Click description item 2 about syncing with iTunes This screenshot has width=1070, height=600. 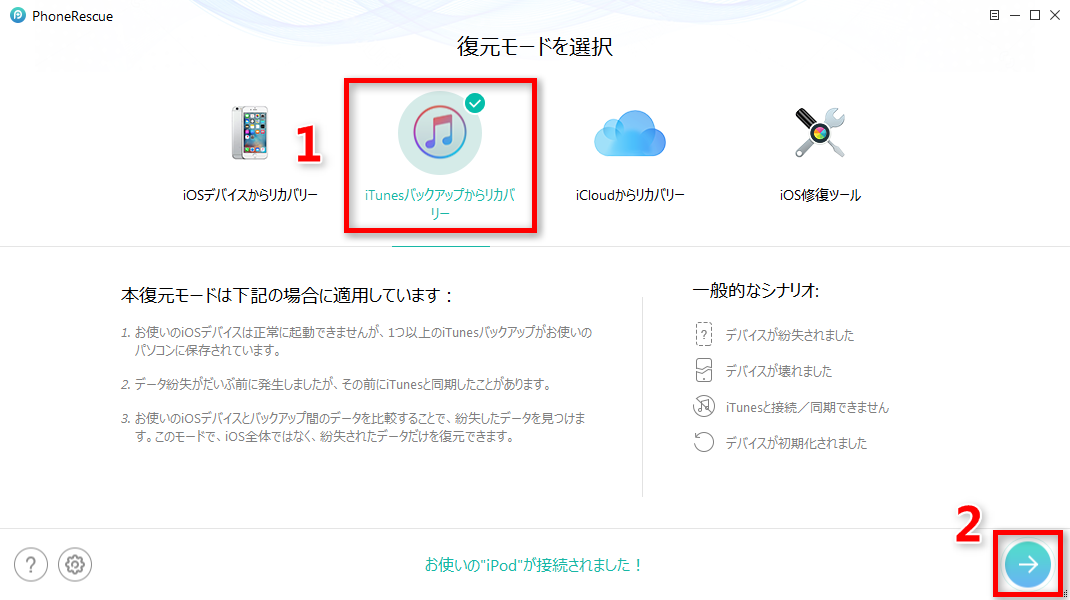[336, 385]
